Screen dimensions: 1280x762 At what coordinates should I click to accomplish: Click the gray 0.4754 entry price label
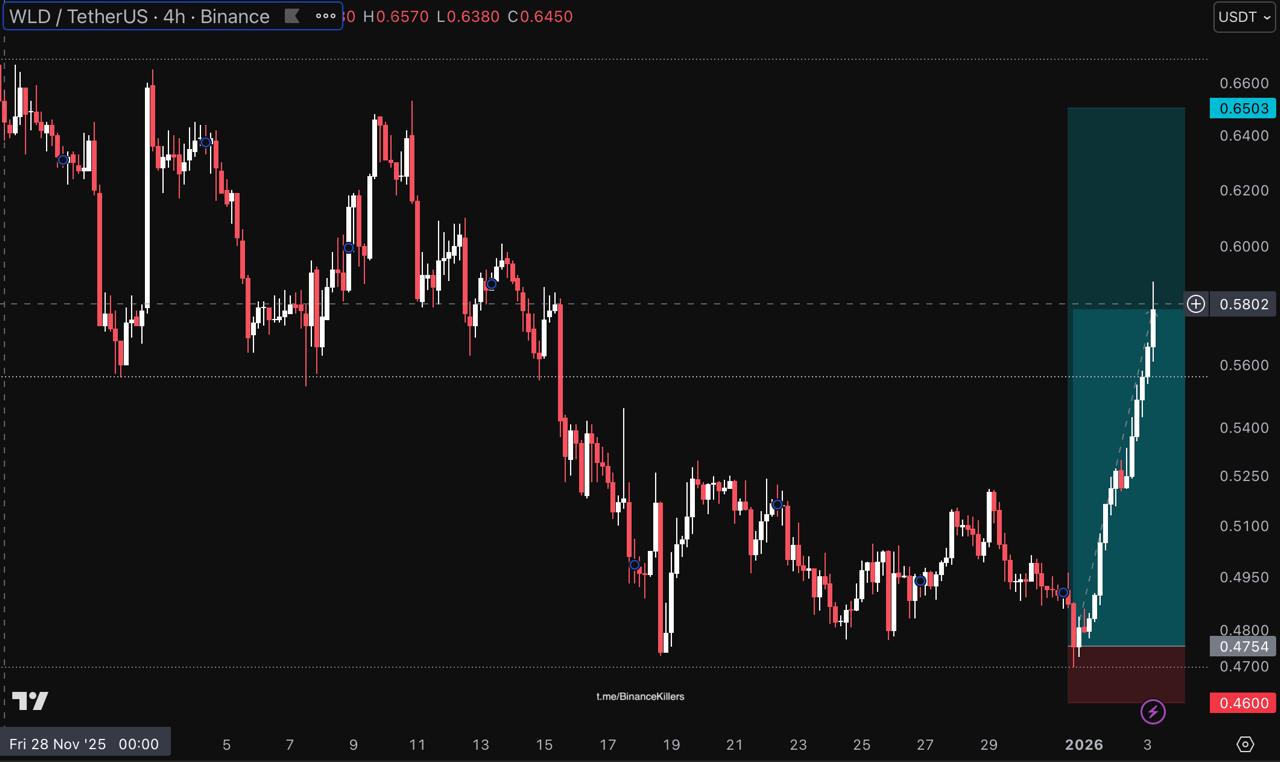[1241, 646]
